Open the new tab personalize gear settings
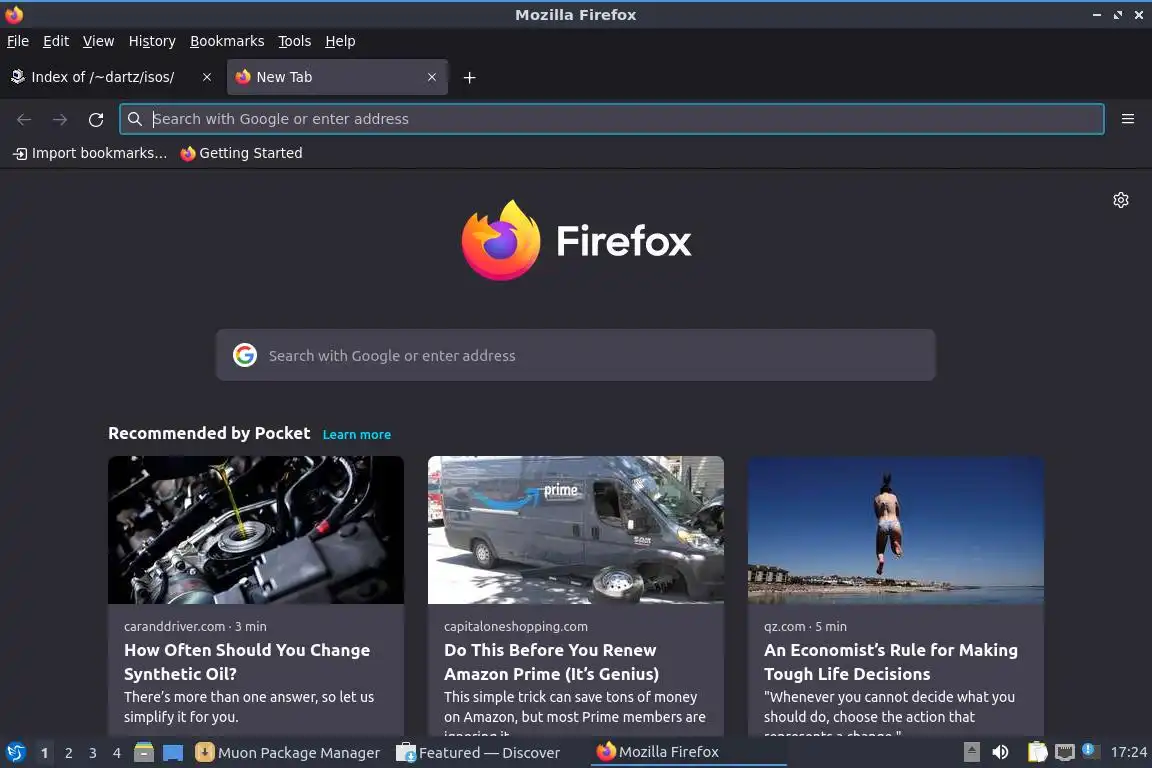 (x=1120, y=200)
